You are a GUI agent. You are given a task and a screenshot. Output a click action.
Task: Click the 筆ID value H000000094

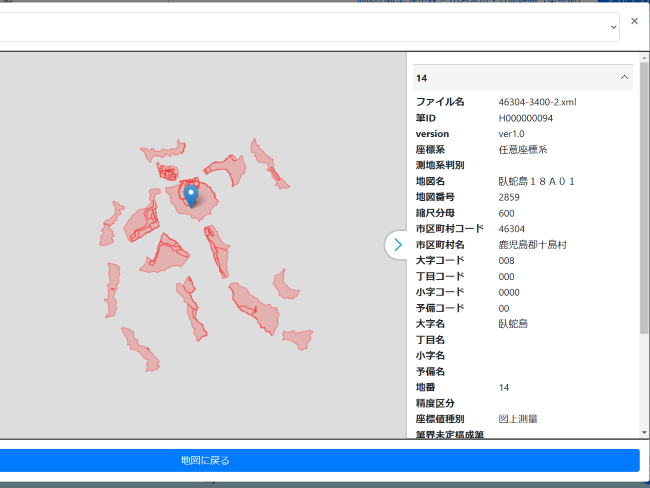(525, 118)
